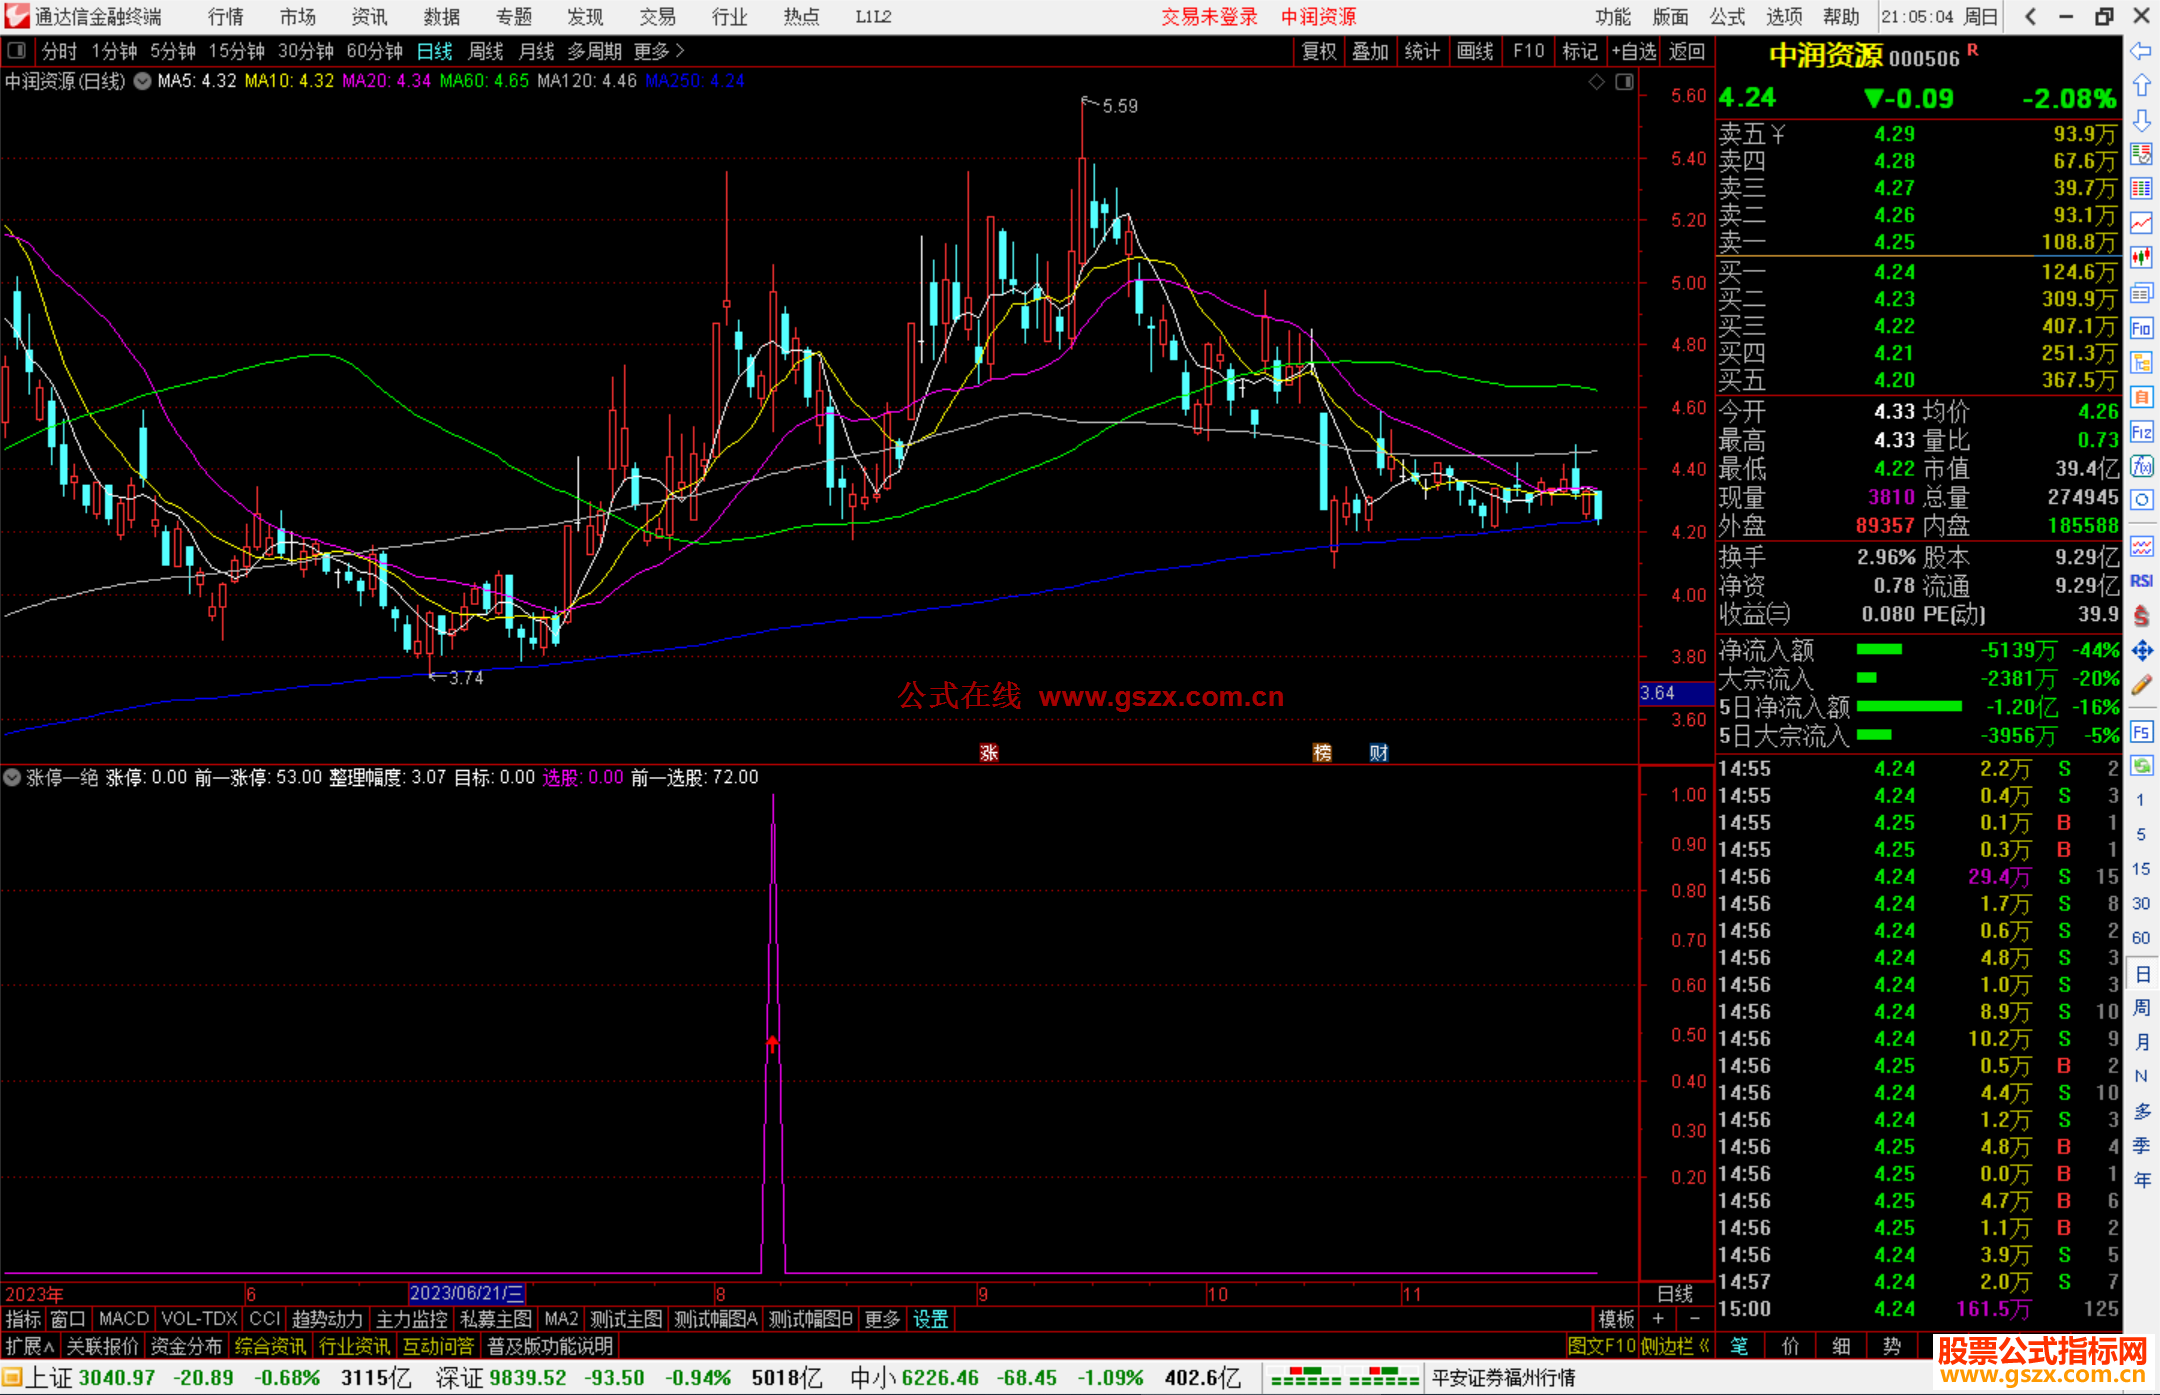Open the RSI indicator sidebar icon
The image size is (2160, 1395).
pos(2141,581)
